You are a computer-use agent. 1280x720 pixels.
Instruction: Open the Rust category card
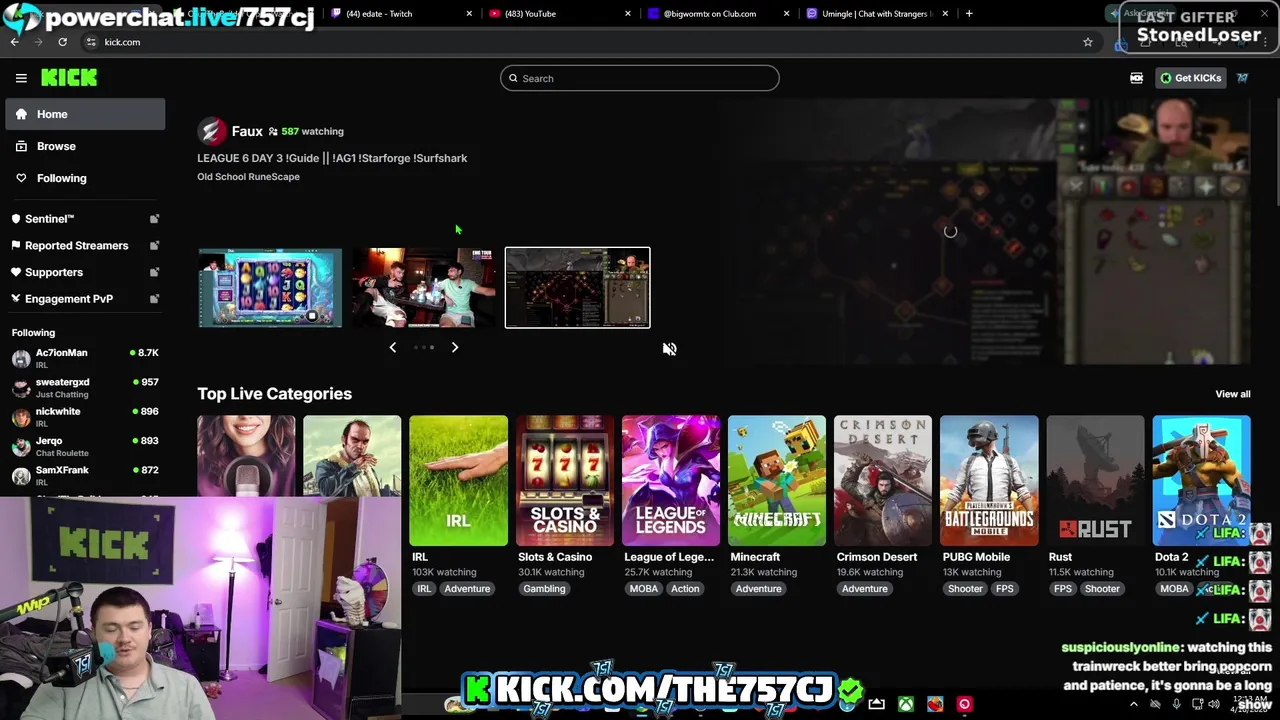coord(1095,481)
